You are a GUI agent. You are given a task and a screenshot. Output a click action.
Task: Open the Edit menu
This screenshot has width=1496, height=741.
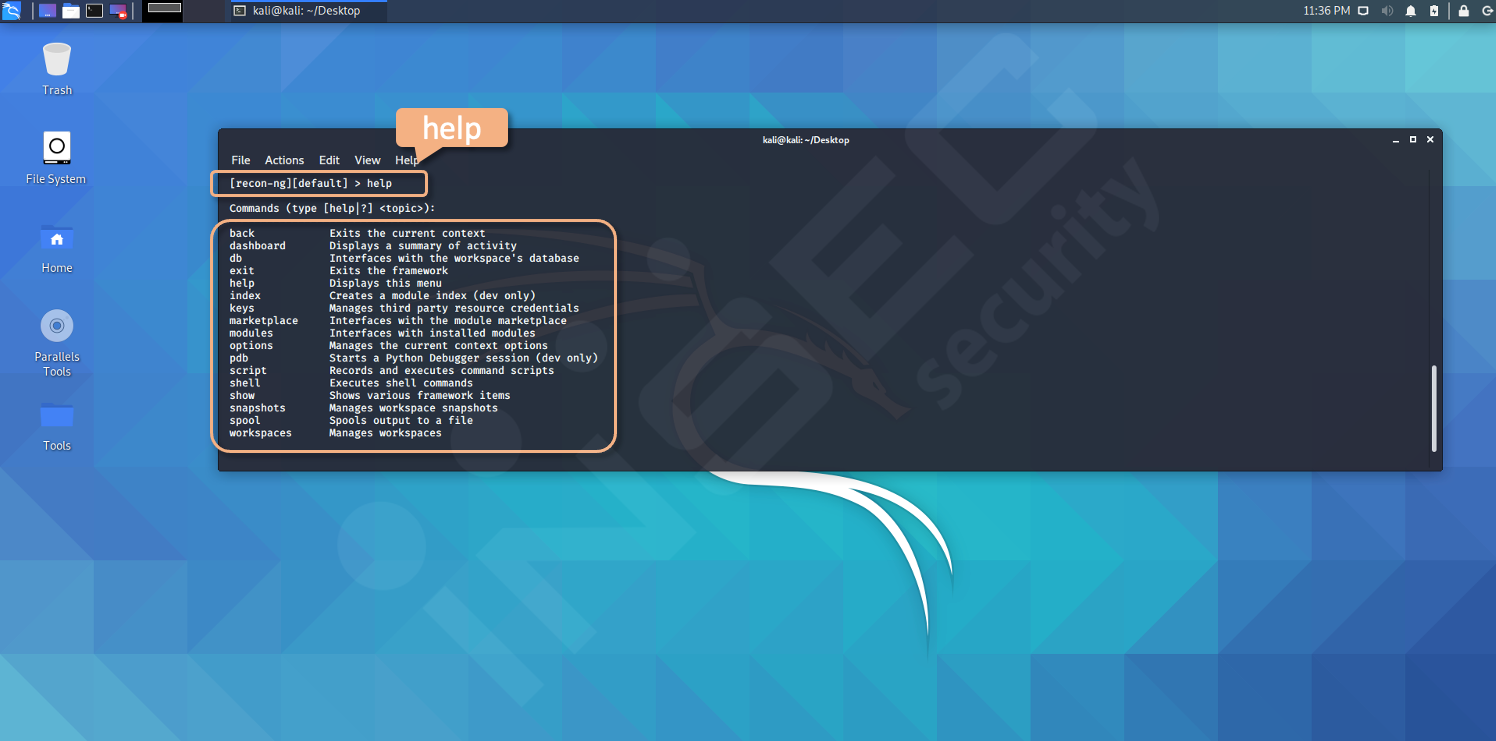point(329,160)
